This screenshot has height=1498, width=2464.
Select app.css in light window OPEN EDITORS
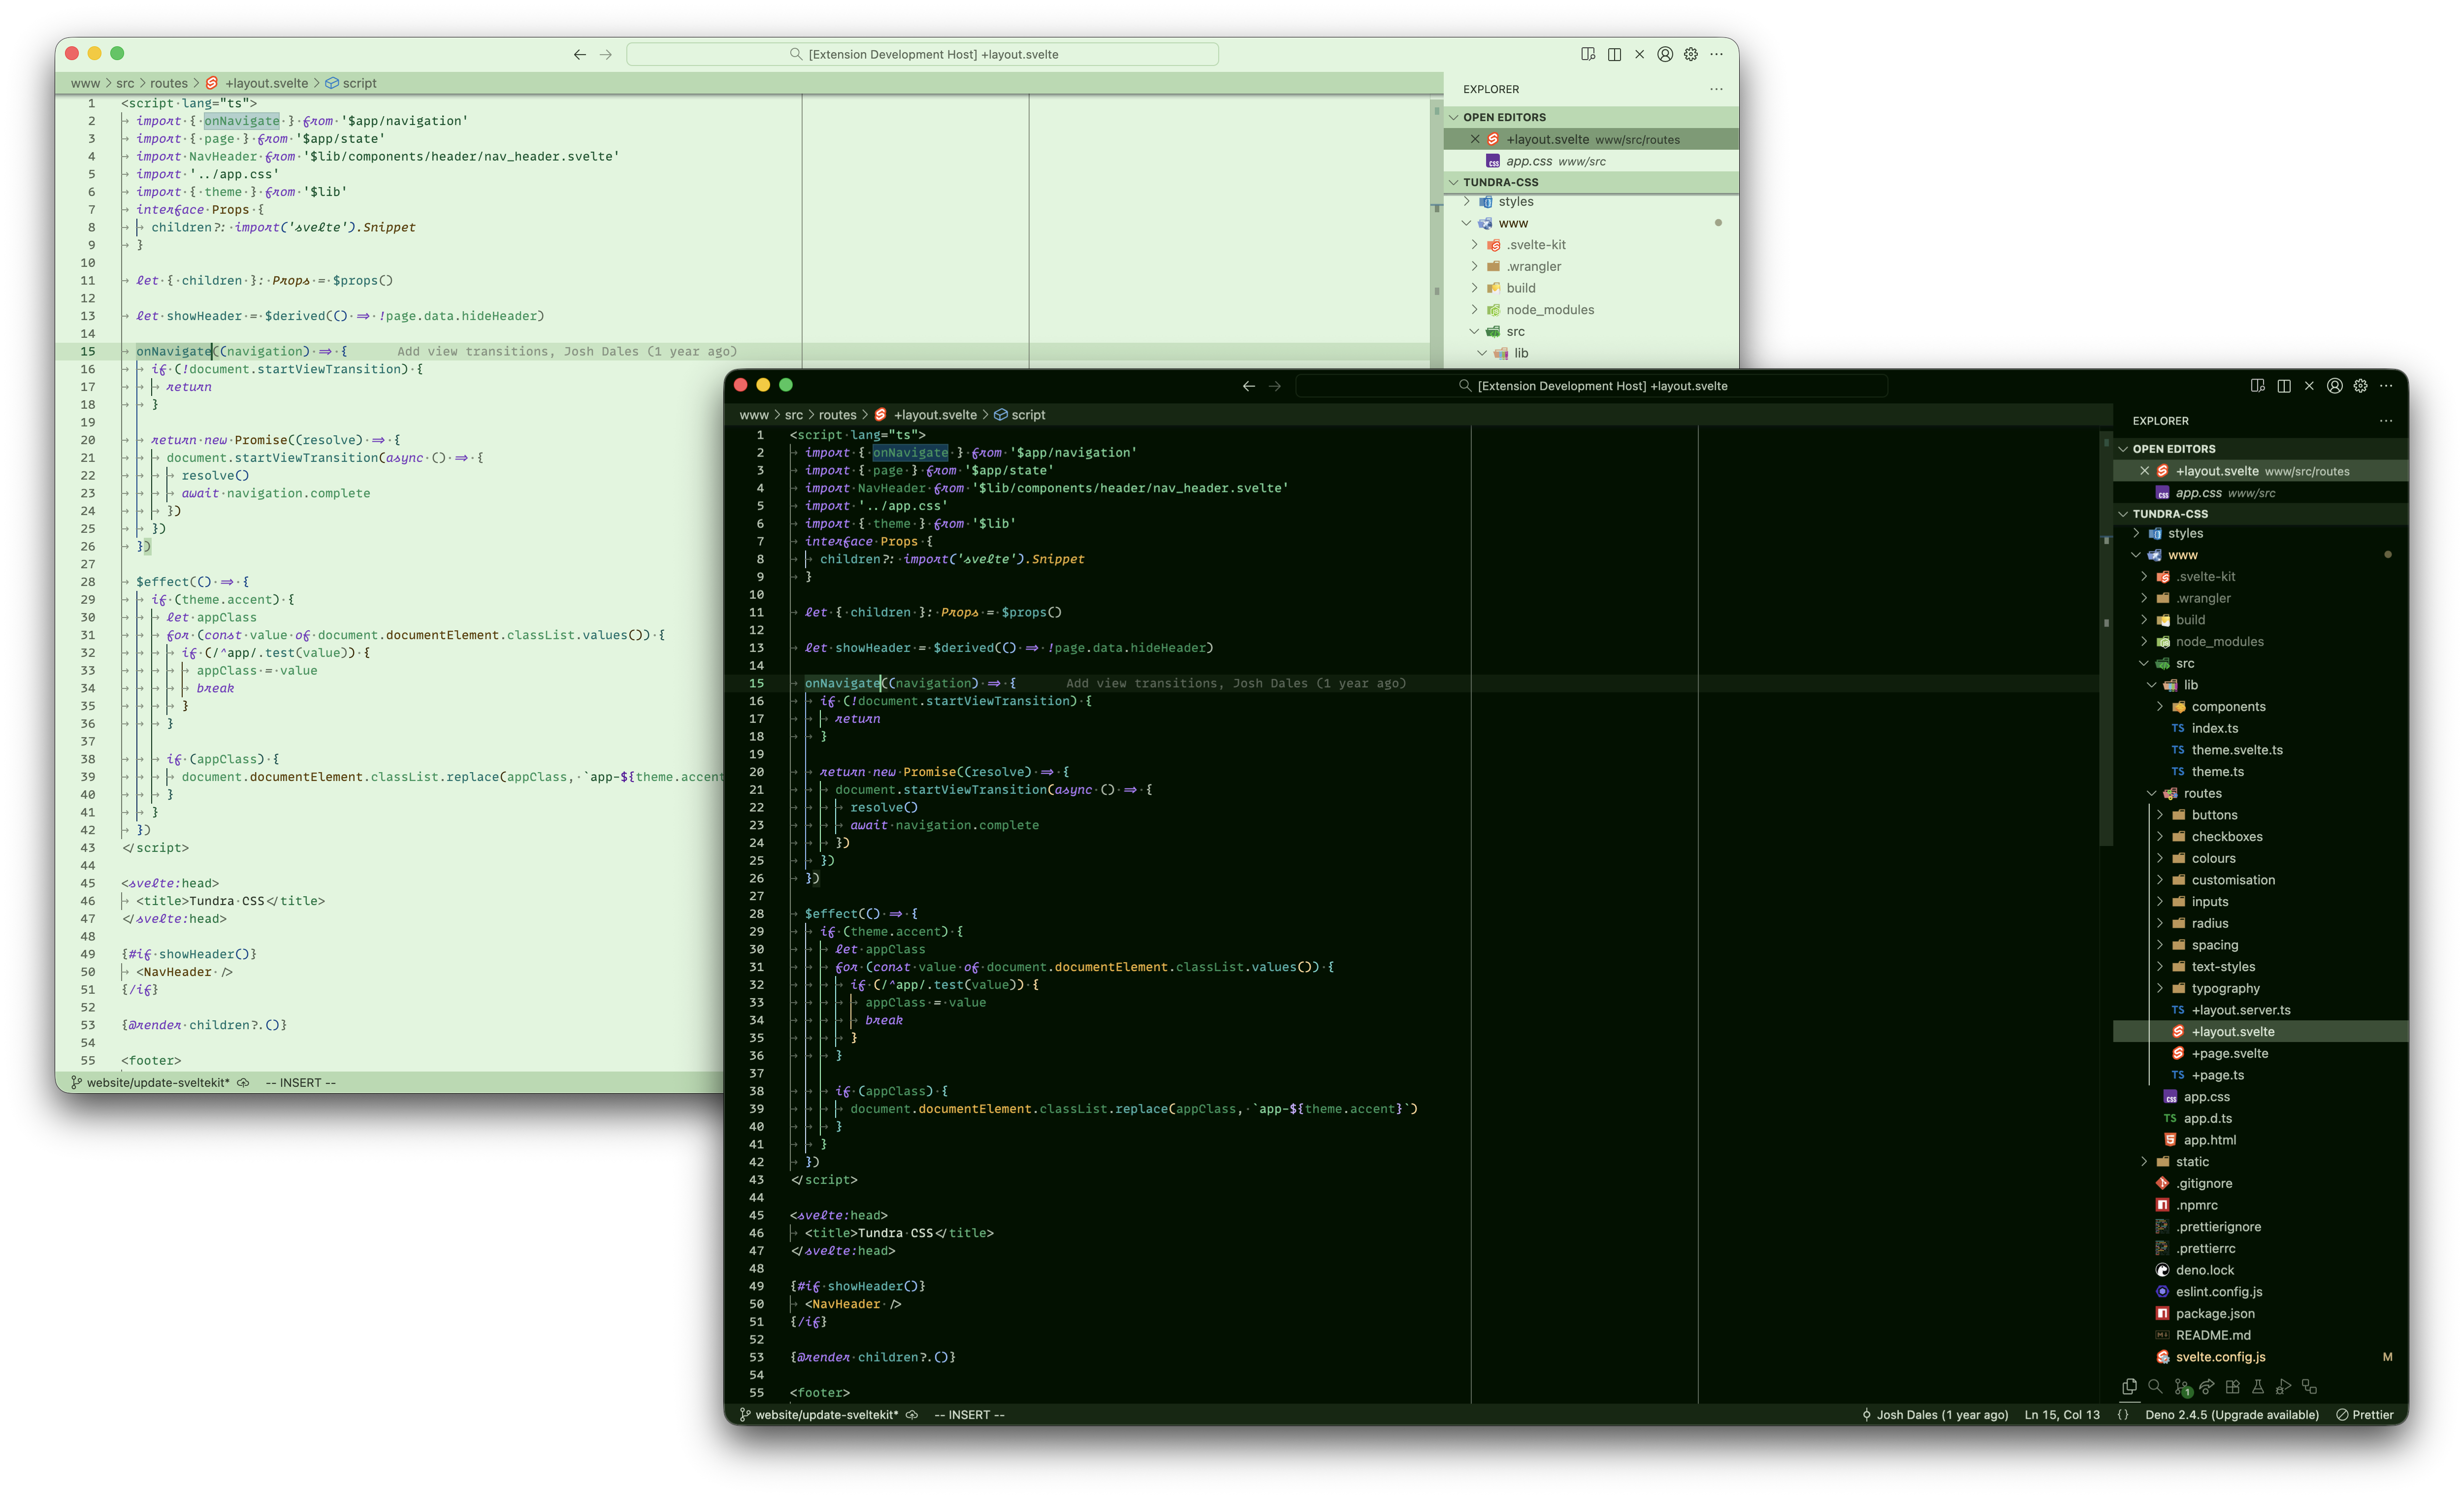(x=1591, y=160)
